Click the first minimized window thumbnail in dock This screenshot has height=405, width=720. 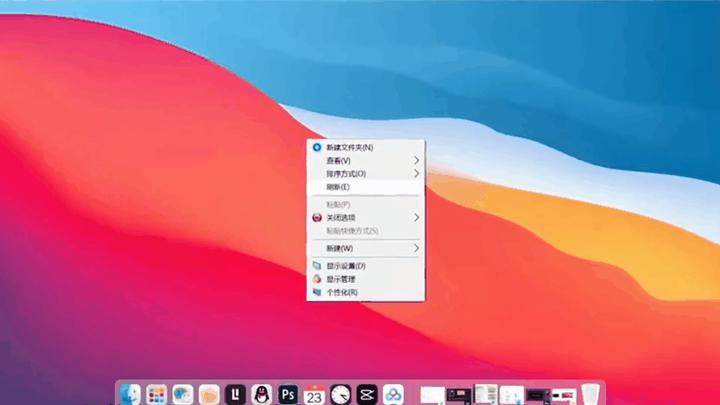[432, 394]
